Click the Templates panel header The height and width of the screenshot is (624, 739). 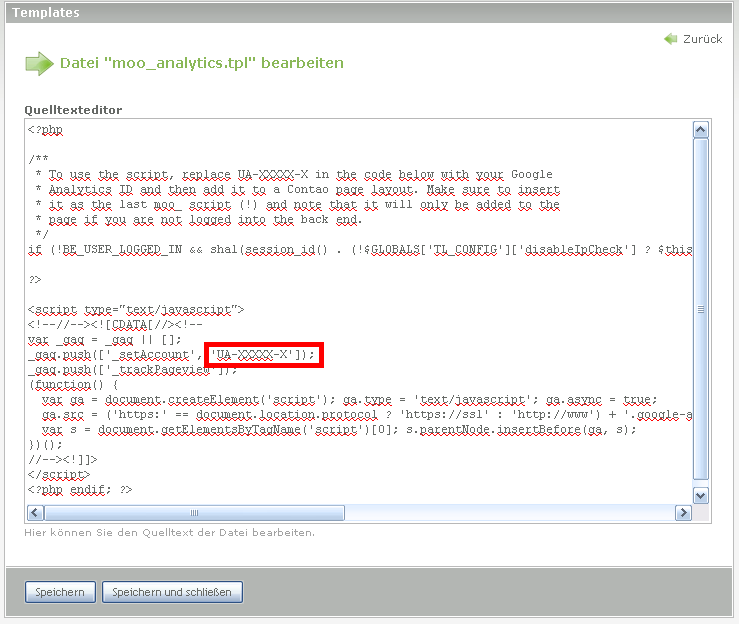click(x=46, y=13)
